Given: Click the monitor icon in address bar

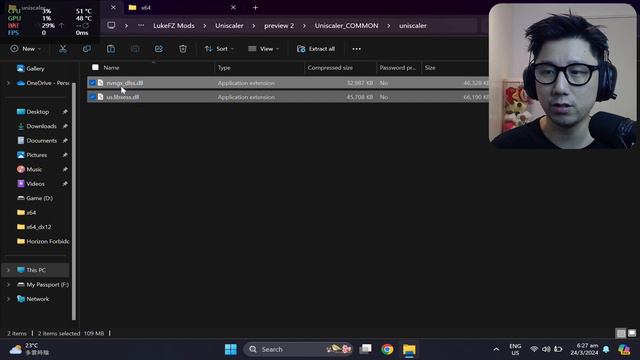Looking at the screenshot, I should [111, 25].
